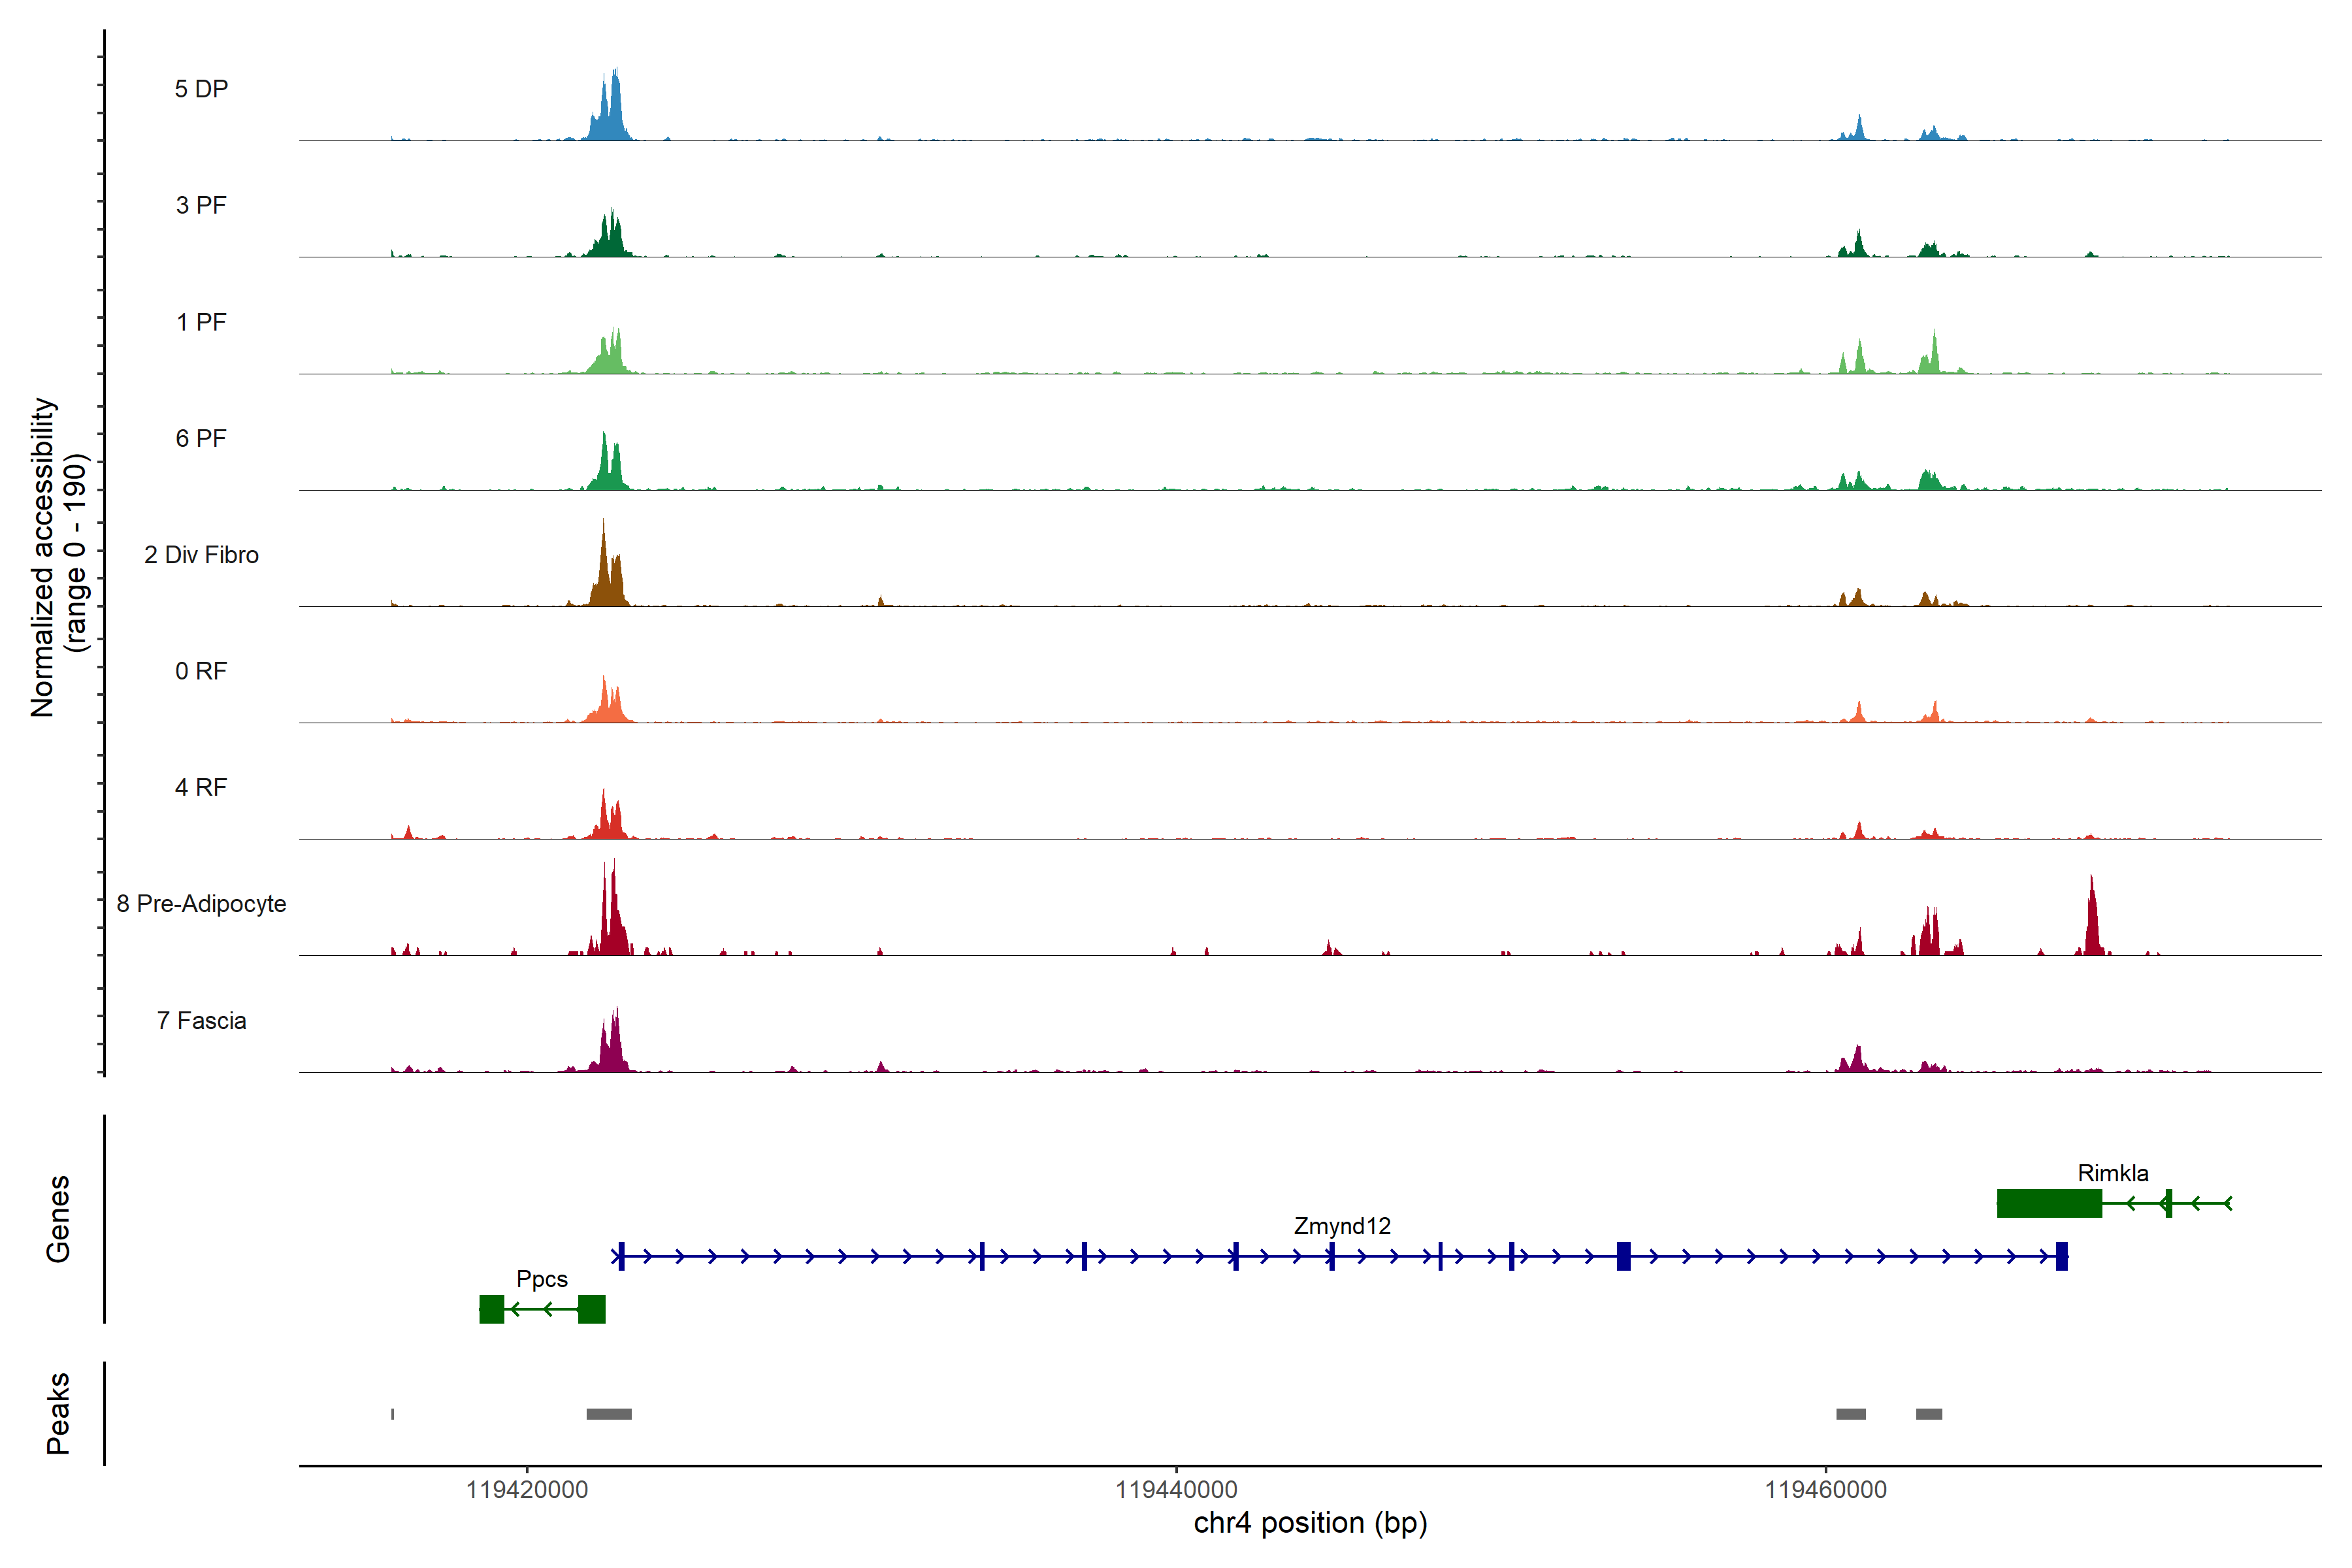Click the 2 Div Fibro track label
Screen dimensions: 2352x1568
pos(201,555)
